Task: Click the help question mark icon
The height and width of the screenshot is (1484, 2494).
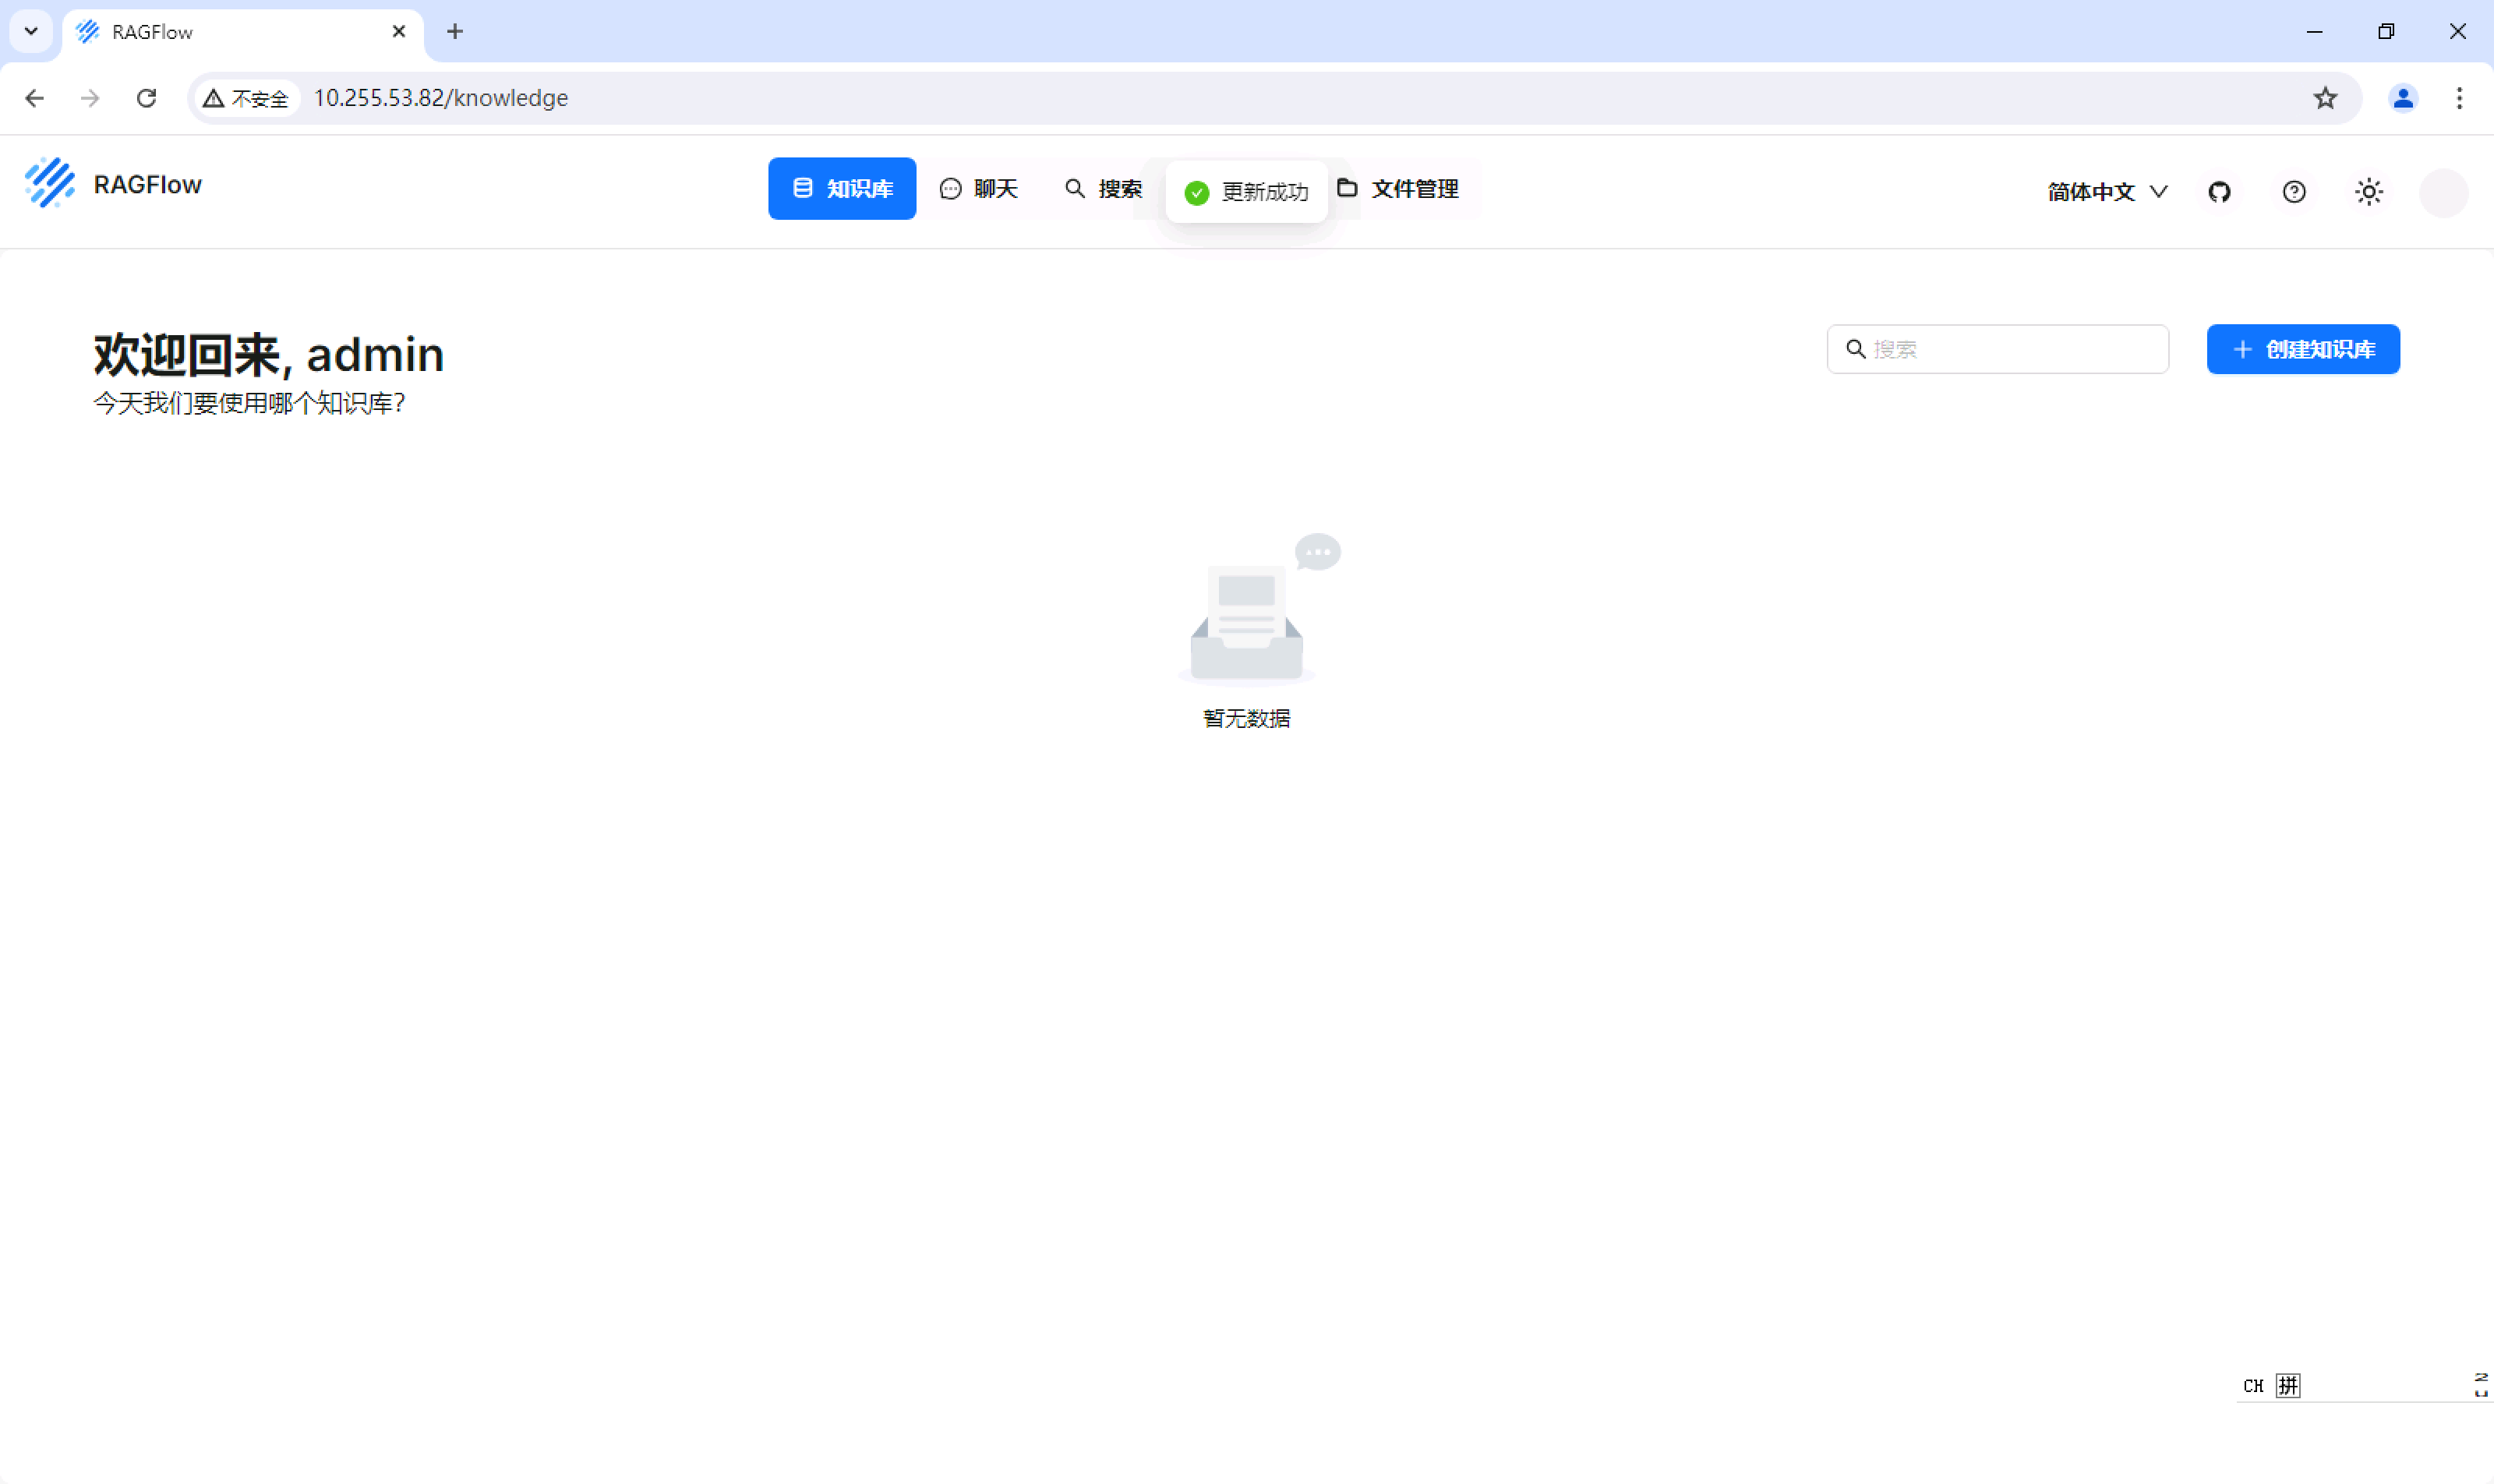Action: click(2294, 191)
